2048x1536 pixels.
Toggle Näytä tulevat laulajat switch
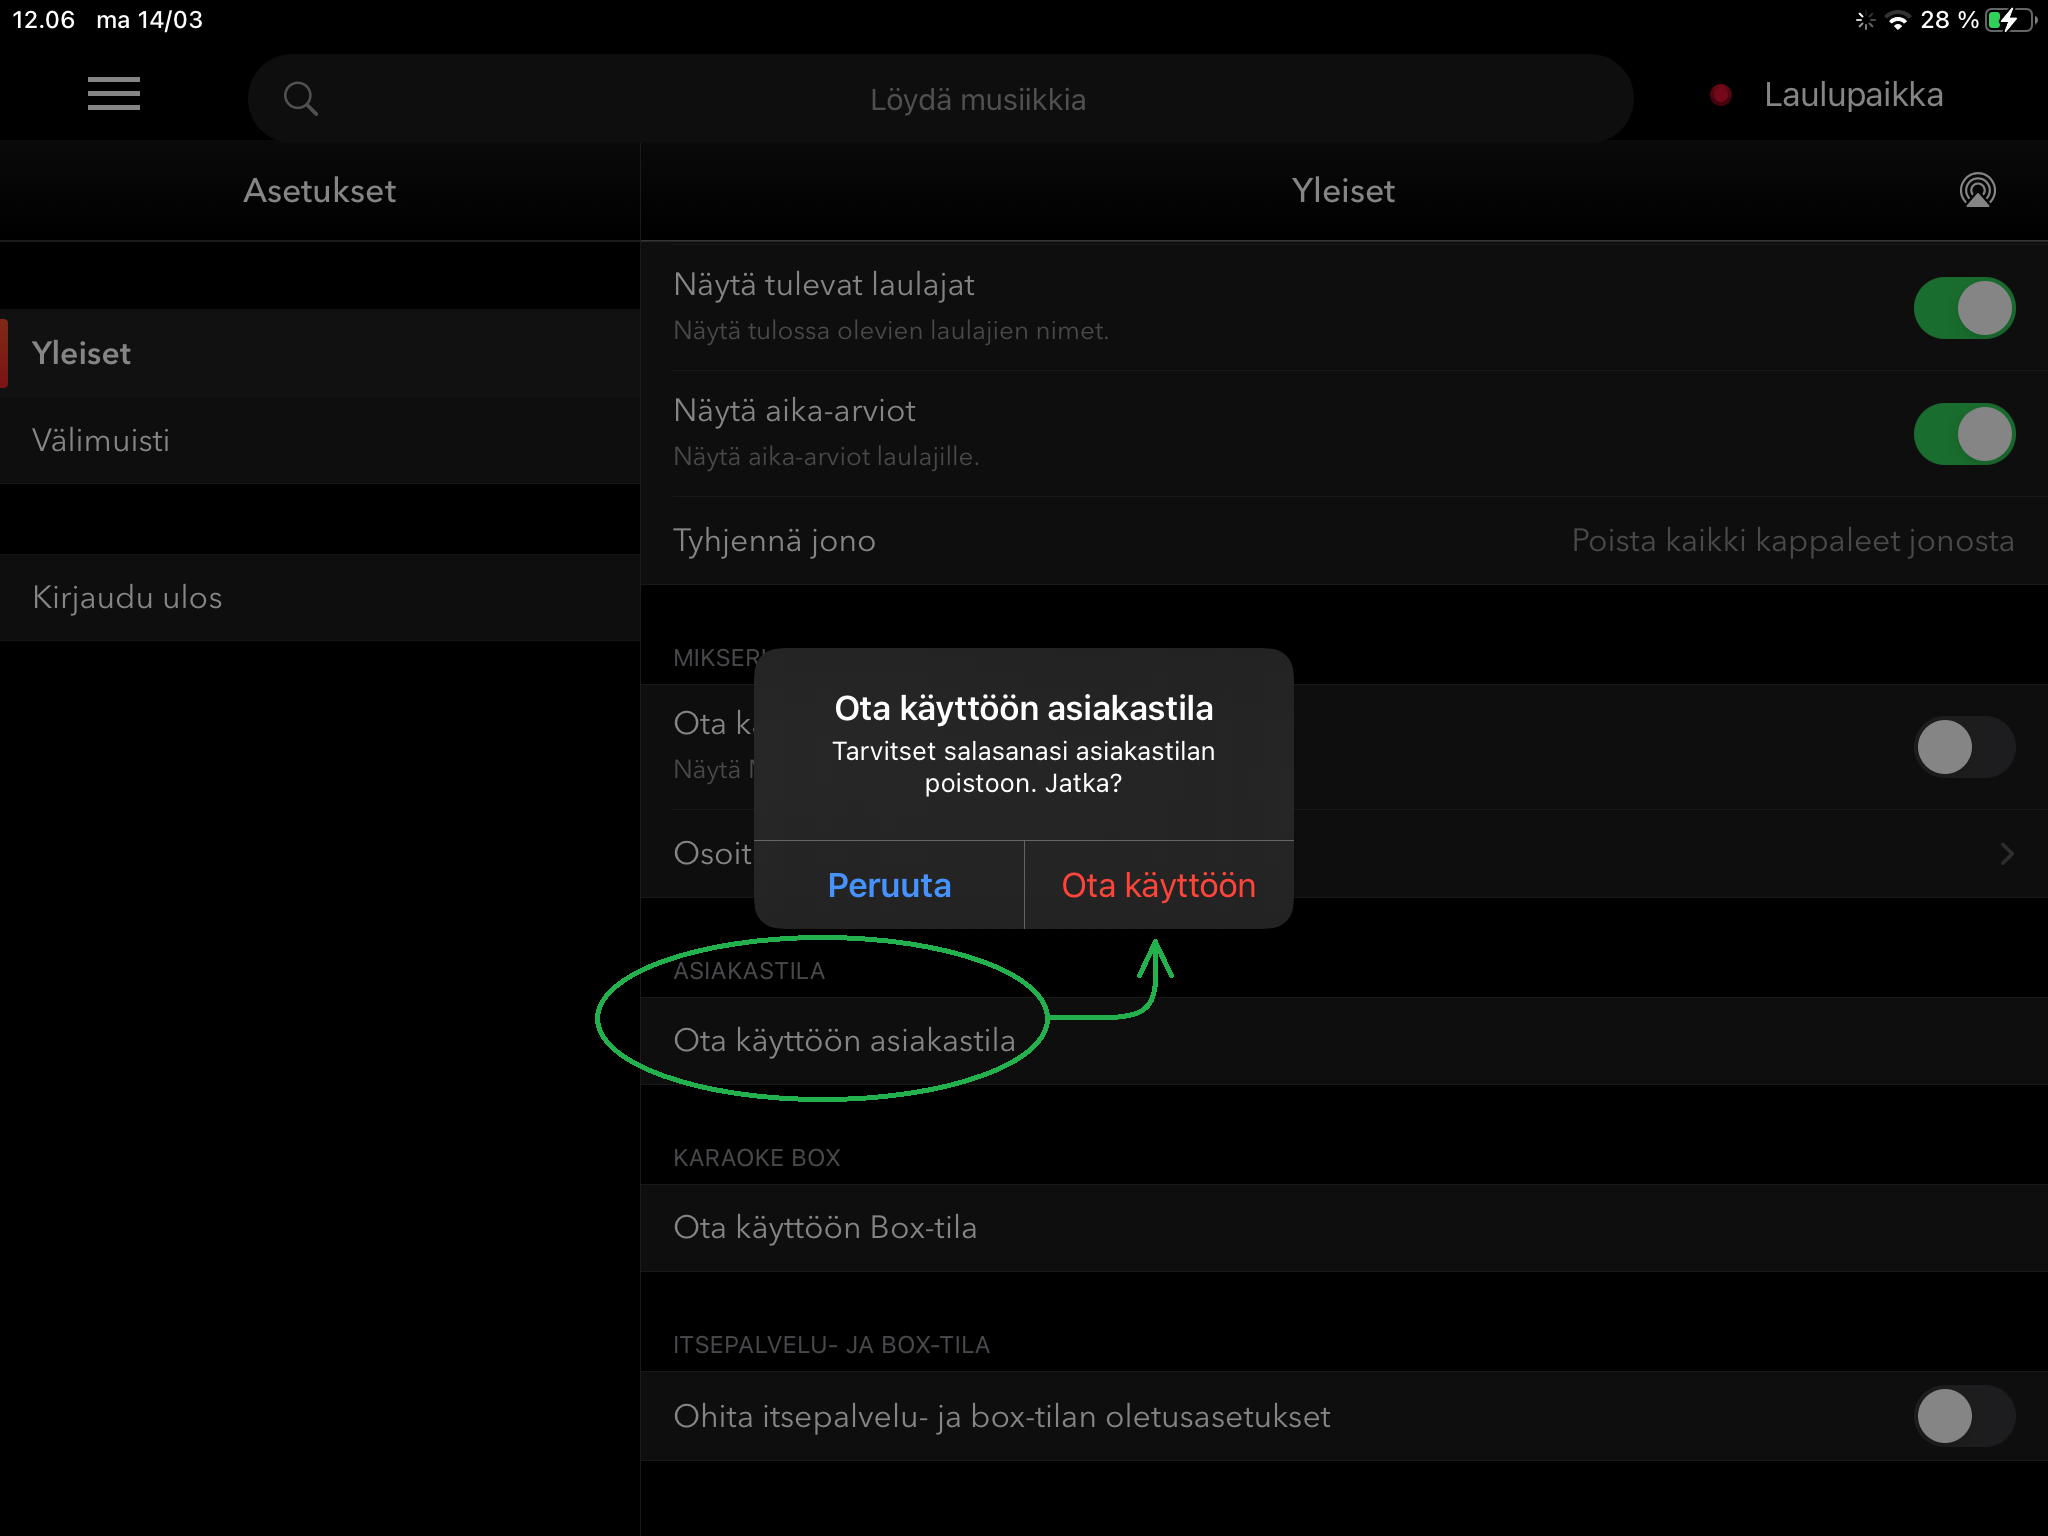coord(1964,307)
